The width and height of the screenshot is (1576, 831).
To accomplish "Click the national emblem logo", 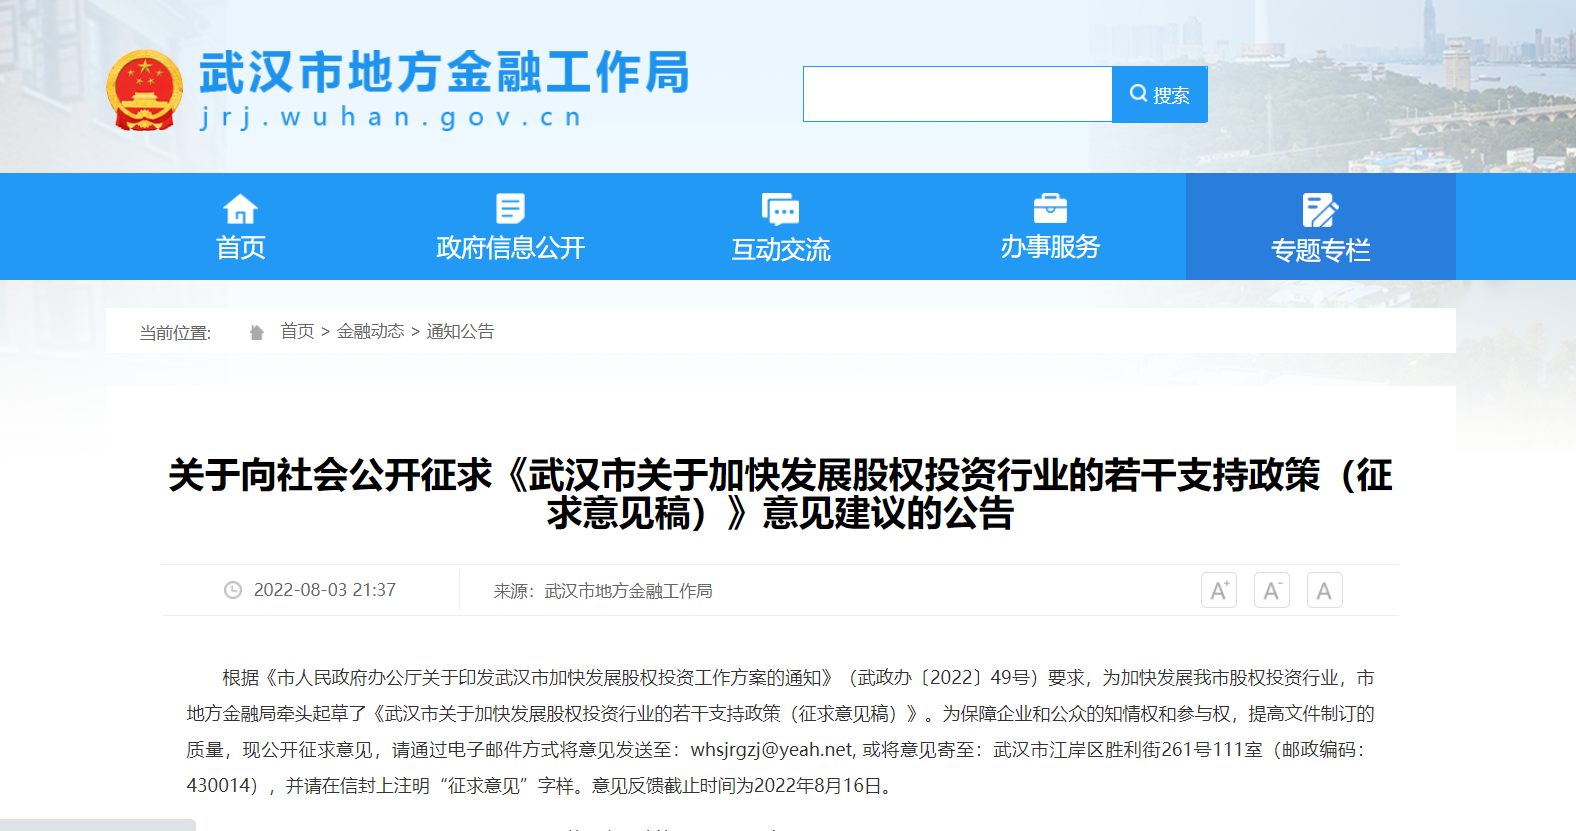I will point(145,91).
